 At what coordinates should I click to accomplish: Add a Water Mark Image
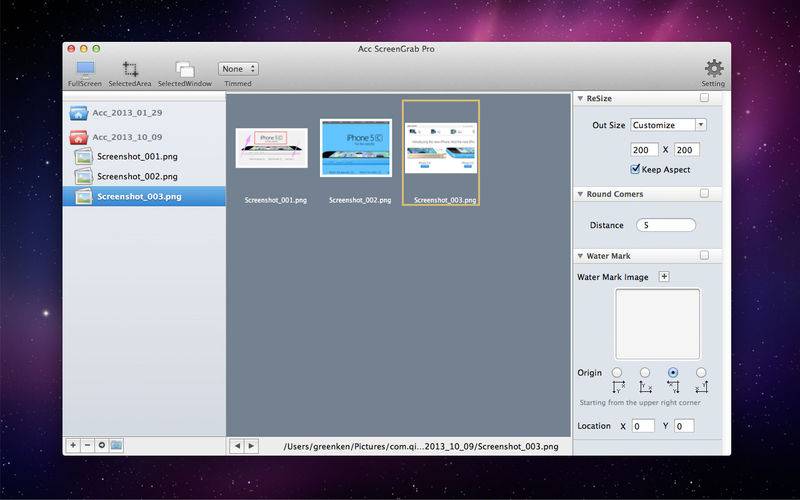pyautogui.click(x=664, y=277)
